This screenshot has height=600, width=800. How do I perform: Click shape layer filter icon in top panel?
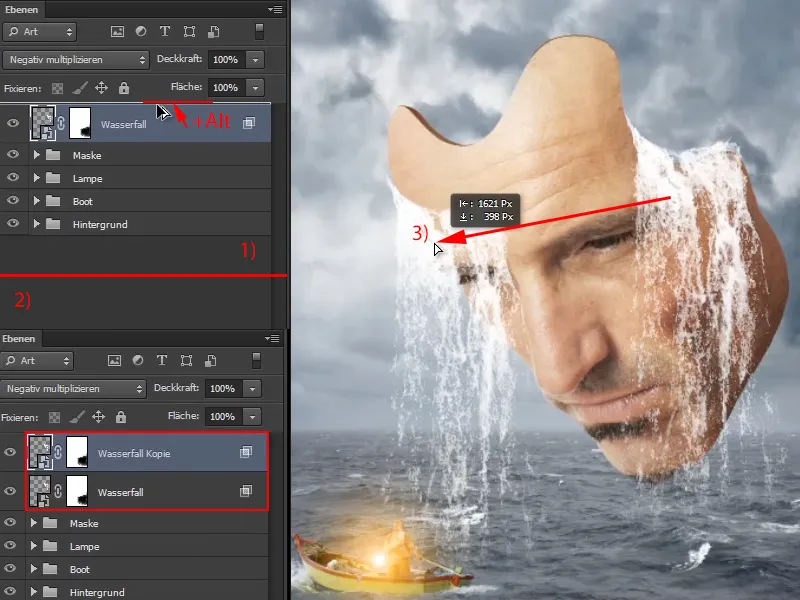click(189, 32)
